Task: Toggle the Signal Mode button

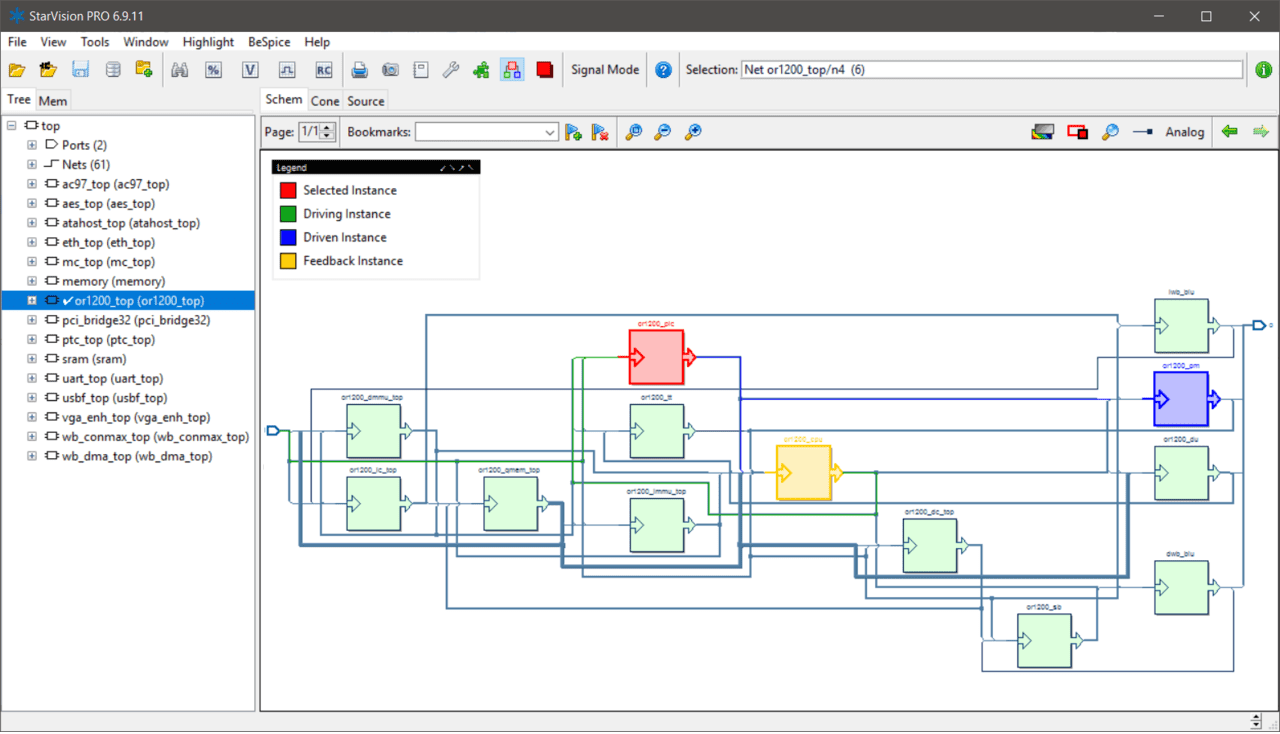Action: point(604,70)
